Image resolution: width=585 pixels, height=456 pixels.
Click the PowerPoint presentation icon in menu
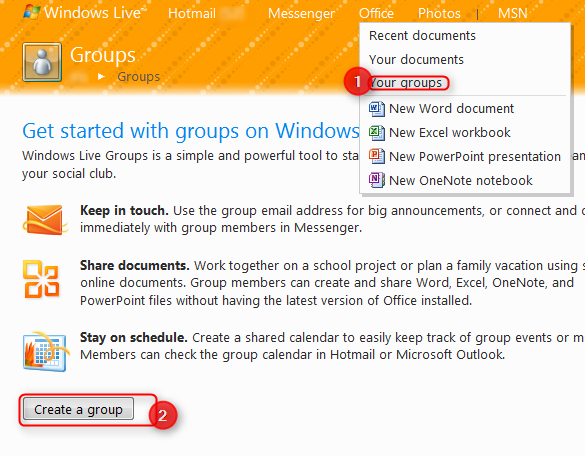click(376, 156)
